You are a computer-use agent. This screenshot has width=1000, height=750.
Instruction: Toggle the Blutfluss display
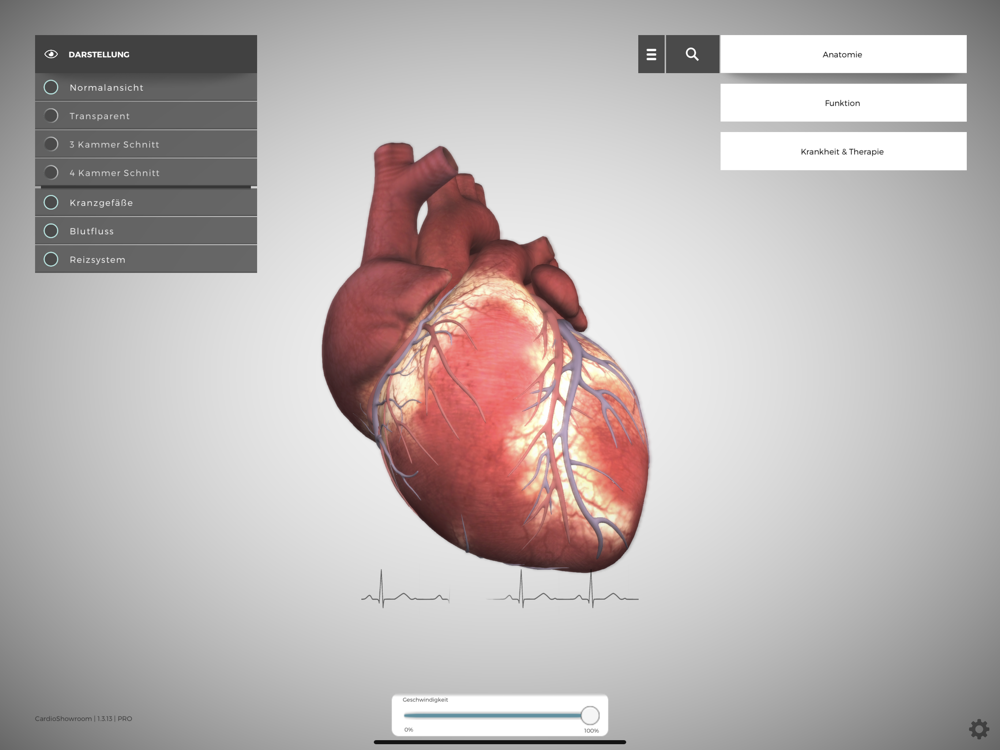pos(51,231)
